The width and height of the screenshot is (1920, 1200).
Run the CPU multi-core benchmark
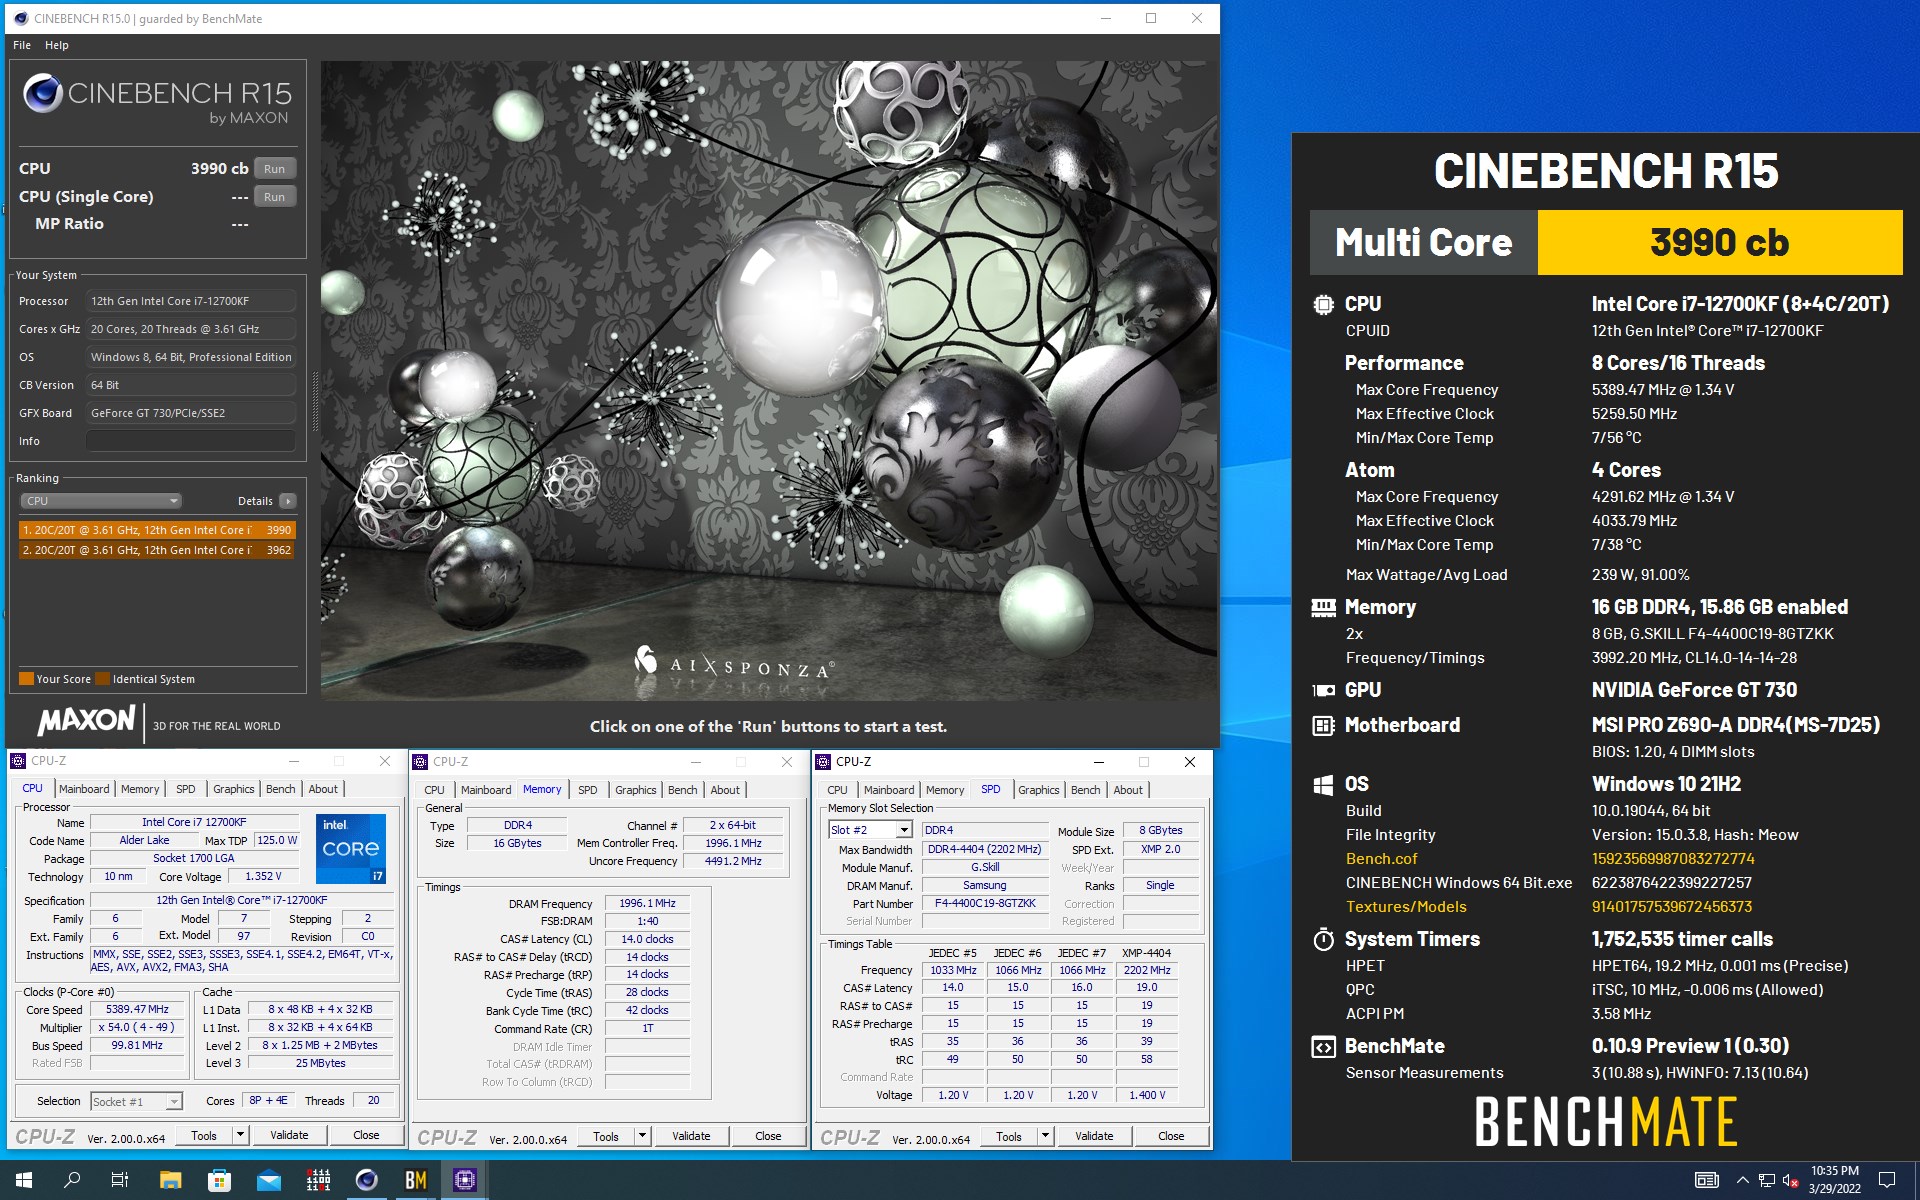coord(275,169)
